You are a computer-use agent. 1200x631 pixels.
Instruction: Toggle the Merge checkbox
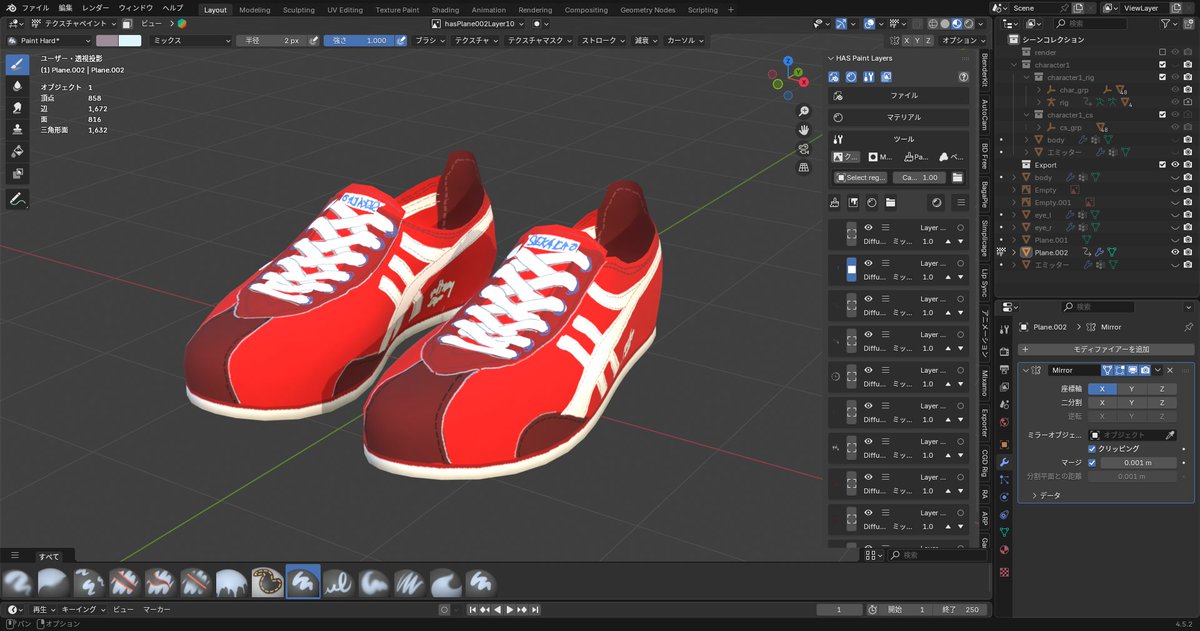[x=1092, y=462]
